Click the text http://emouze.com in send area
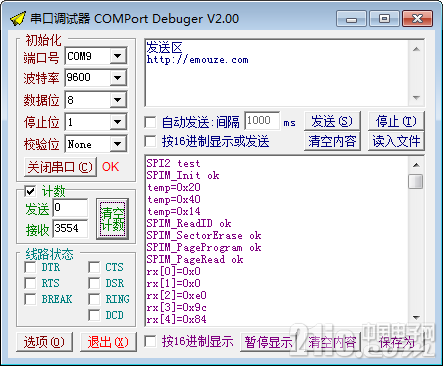443x366 pixels. tap(198, 60)
